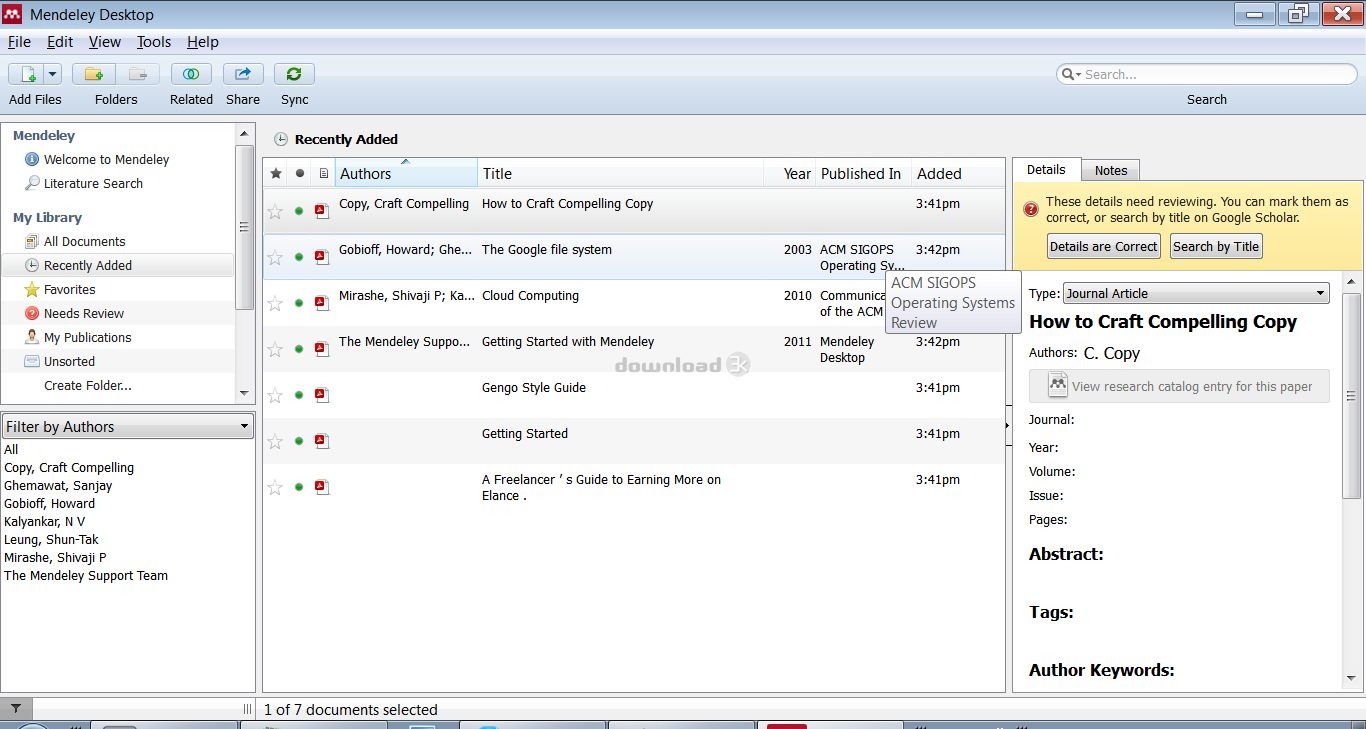Open the Add Files tool
The height and width of the screenshot is (729, 1366).
click(x=28, y=73)
